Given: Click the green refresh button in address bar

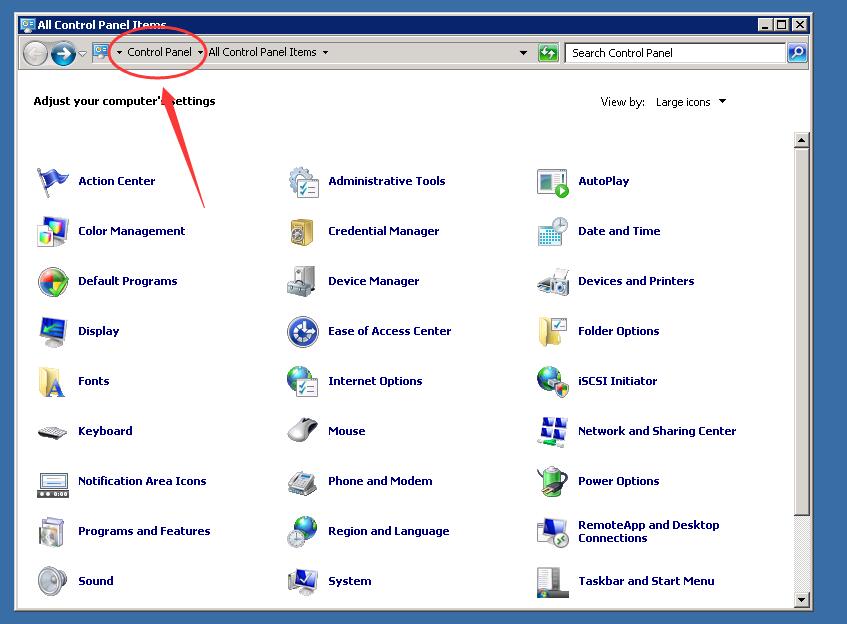Looking at the screenshot, I should click(548, 53).
